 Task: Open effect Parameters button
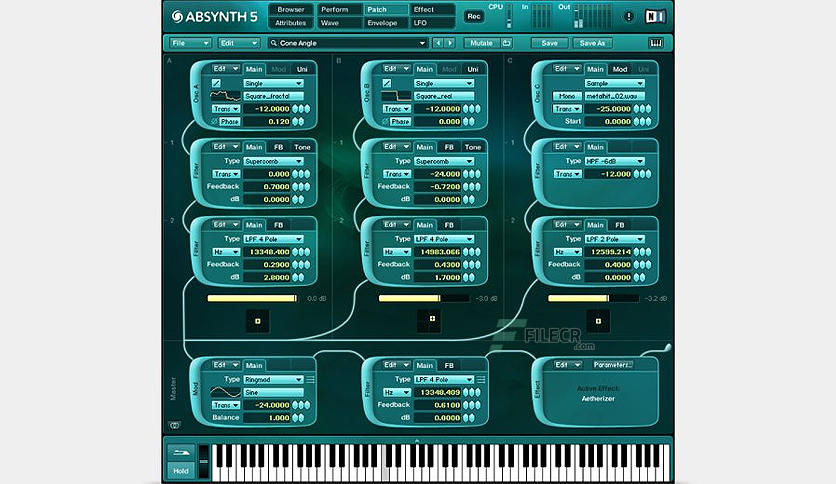pos(613,365)
